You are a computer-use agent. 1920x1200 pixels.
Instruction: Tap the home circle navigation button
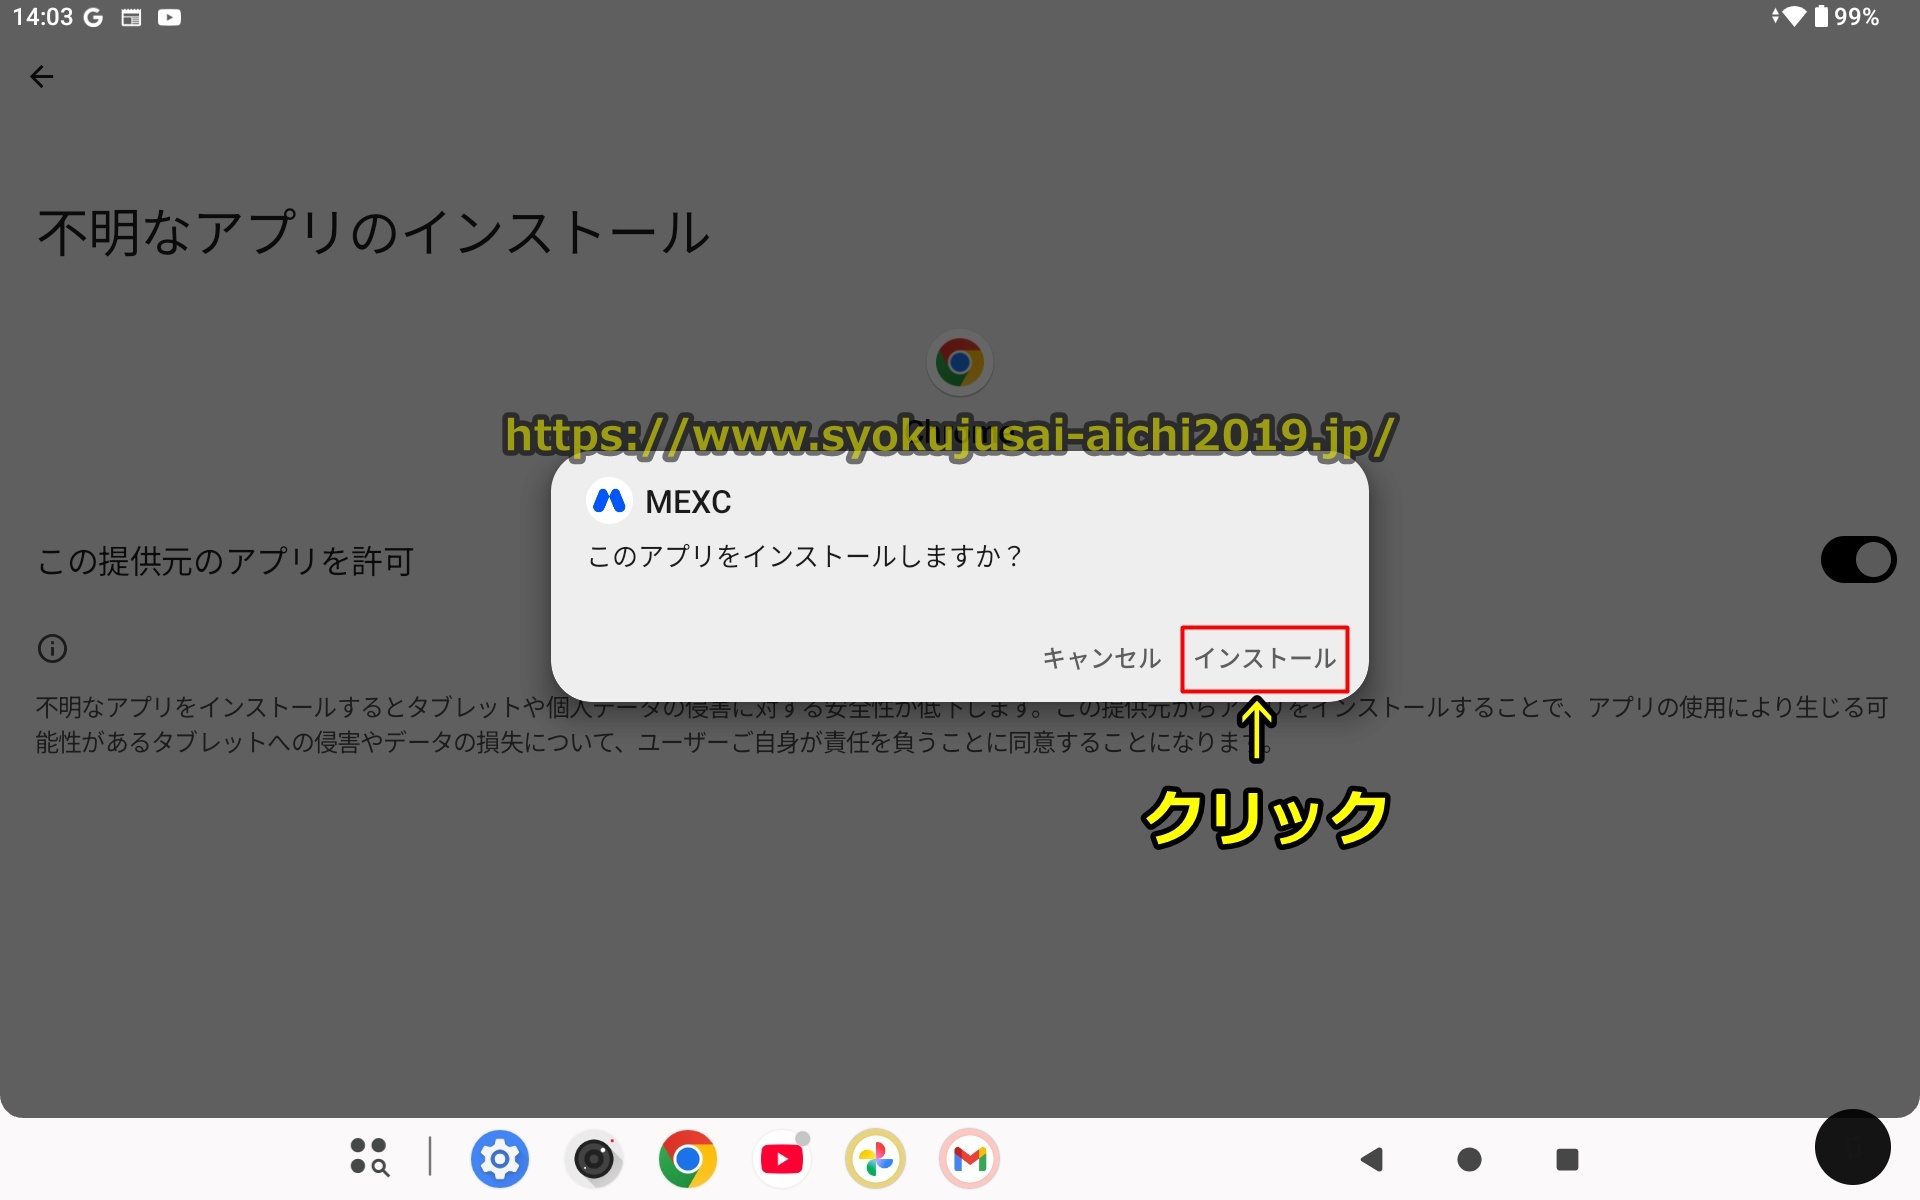coord(1469,1159)
